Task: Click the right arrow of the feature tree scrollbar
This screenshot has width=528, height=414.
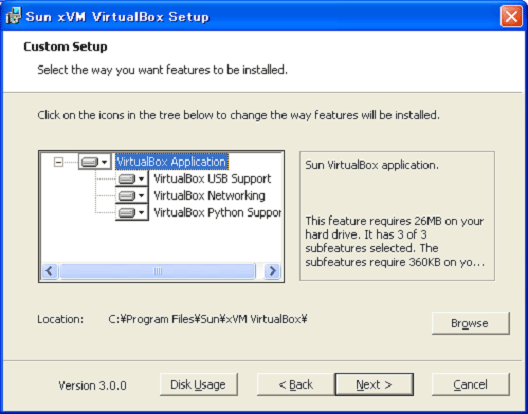Action: 272,271
